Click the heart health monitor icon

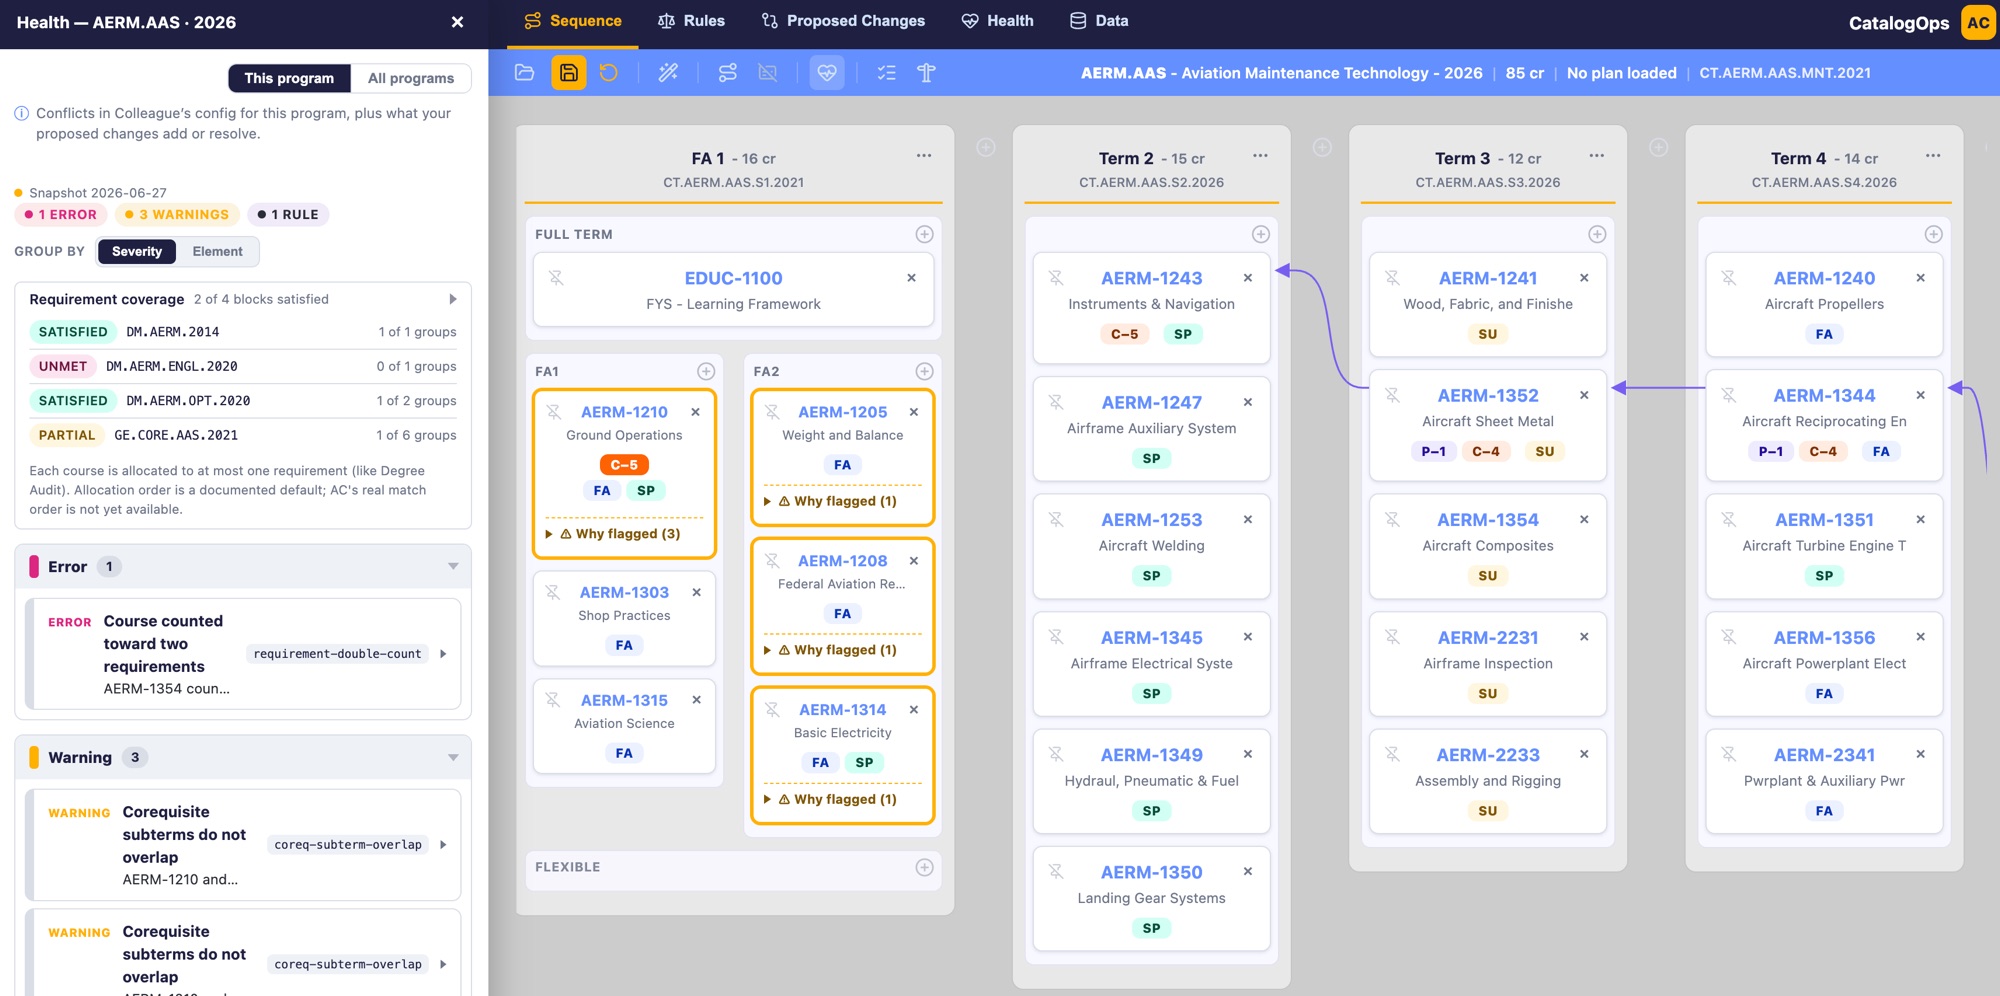(x=827, y=73)
